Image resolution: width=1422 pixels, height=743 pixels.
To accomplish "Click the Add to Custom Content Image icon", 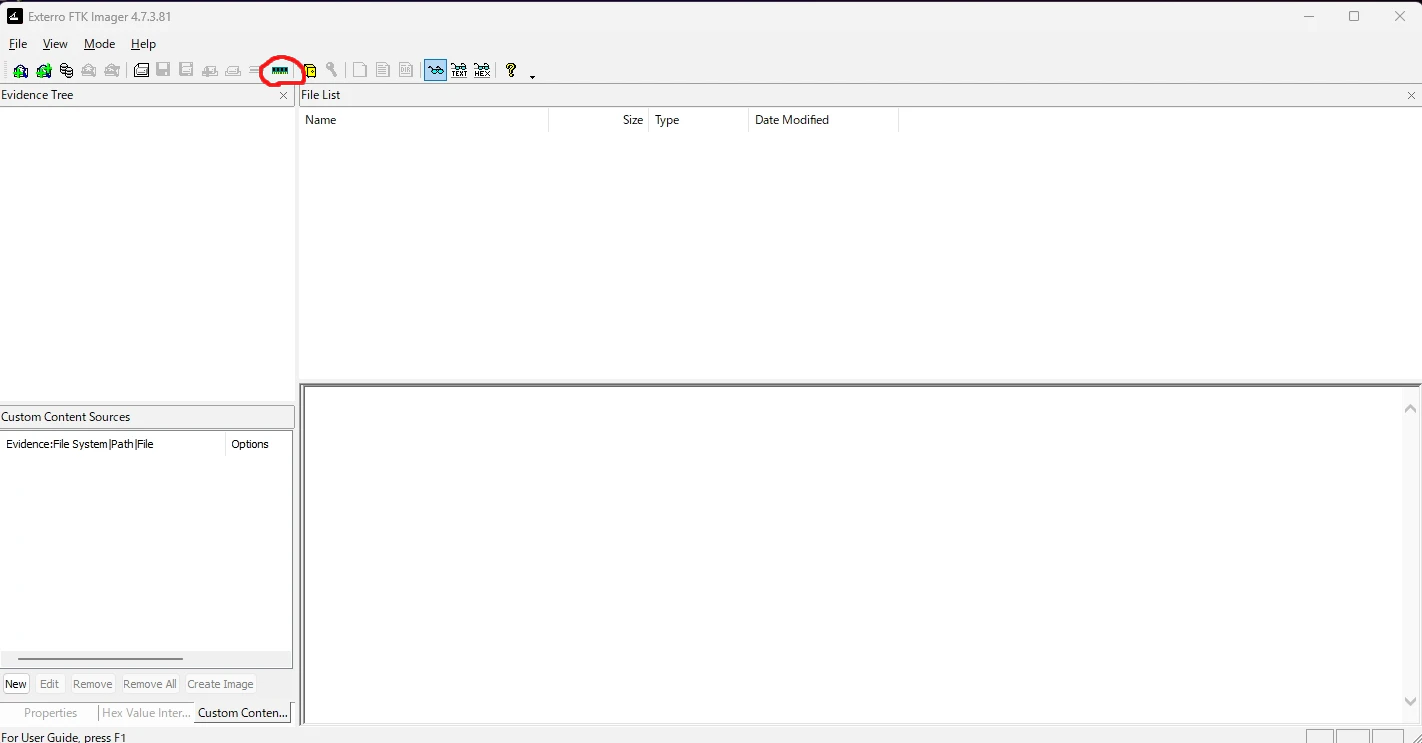I will (x=210, y=70).
